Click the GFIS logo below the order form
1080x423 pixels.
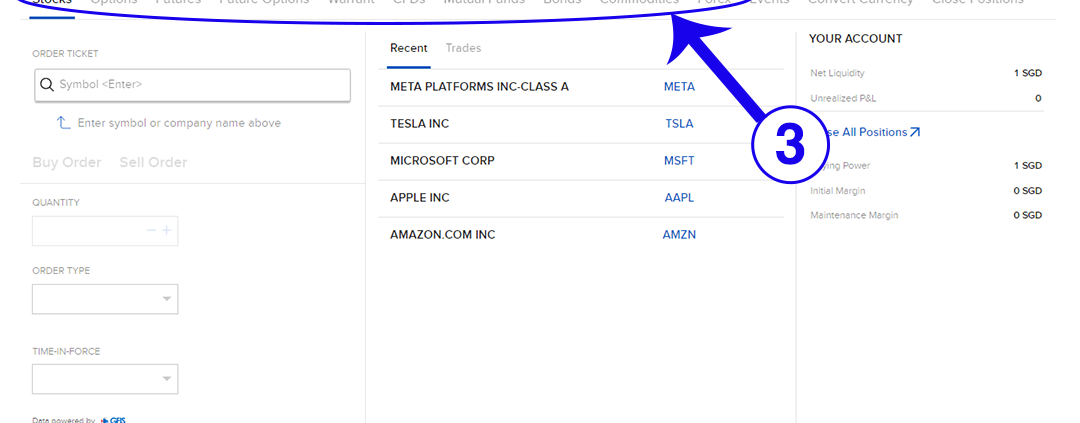tap(112, 420)
